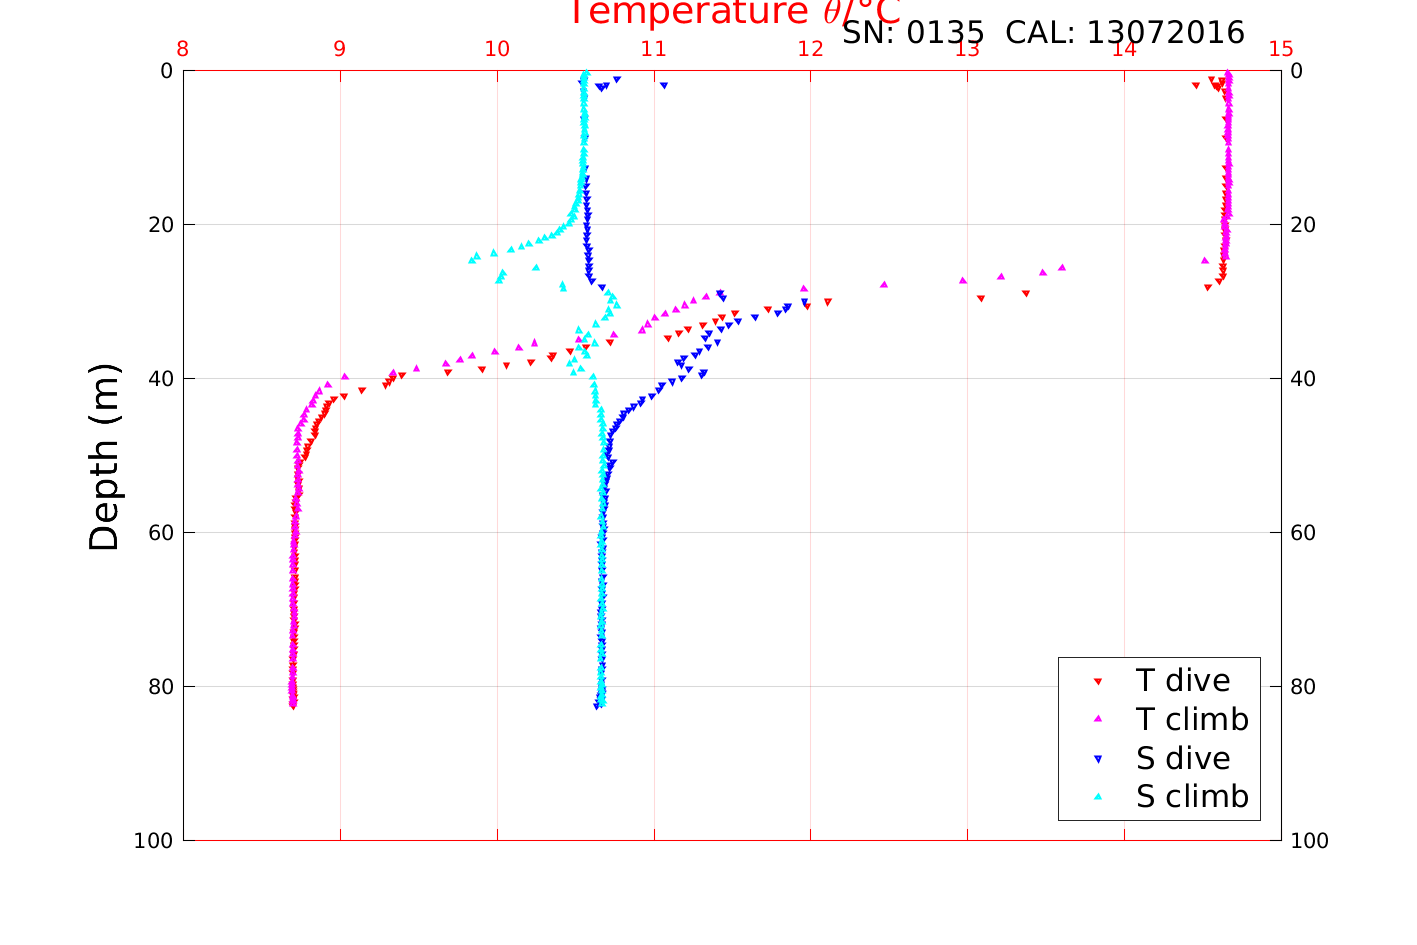
Task: Click the temperature tick label 8
Action: (183, 50)
